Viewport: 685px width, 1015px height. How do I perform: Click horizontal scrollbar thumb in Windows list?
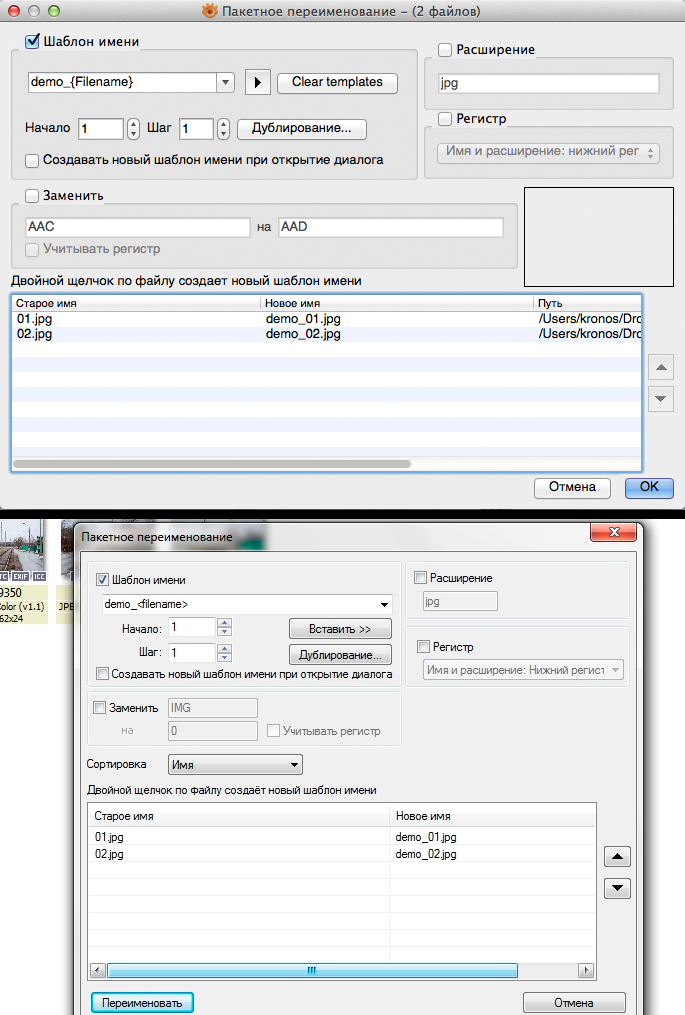pos(312,970)
